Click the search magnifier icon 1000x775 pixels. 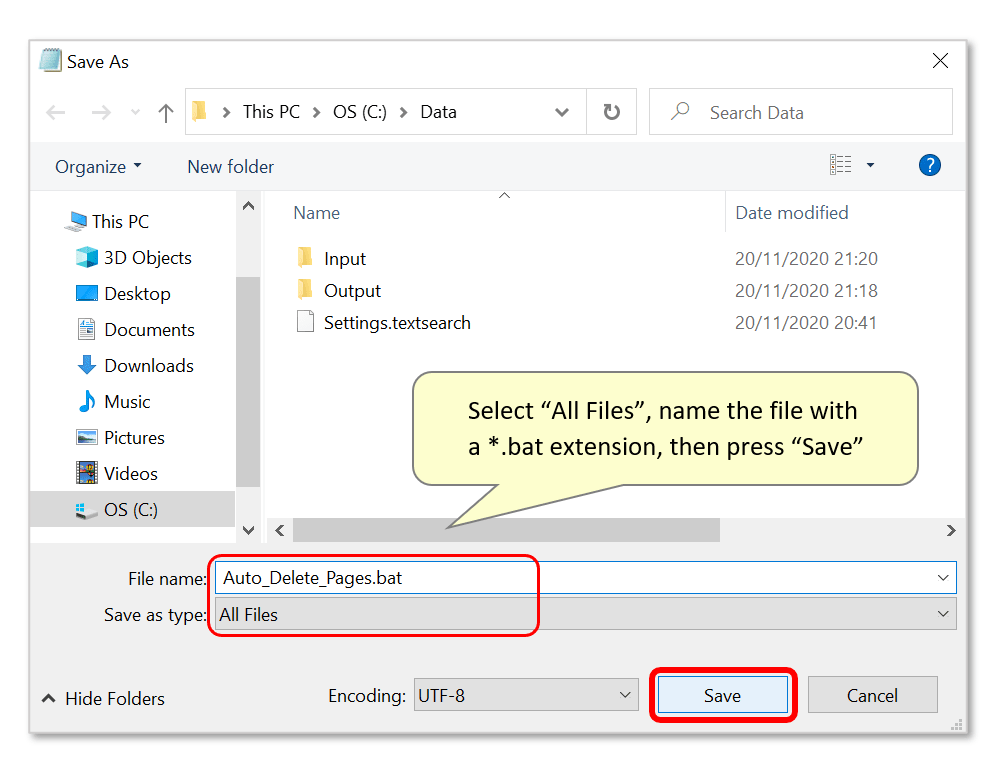click(x=680, y=111)
